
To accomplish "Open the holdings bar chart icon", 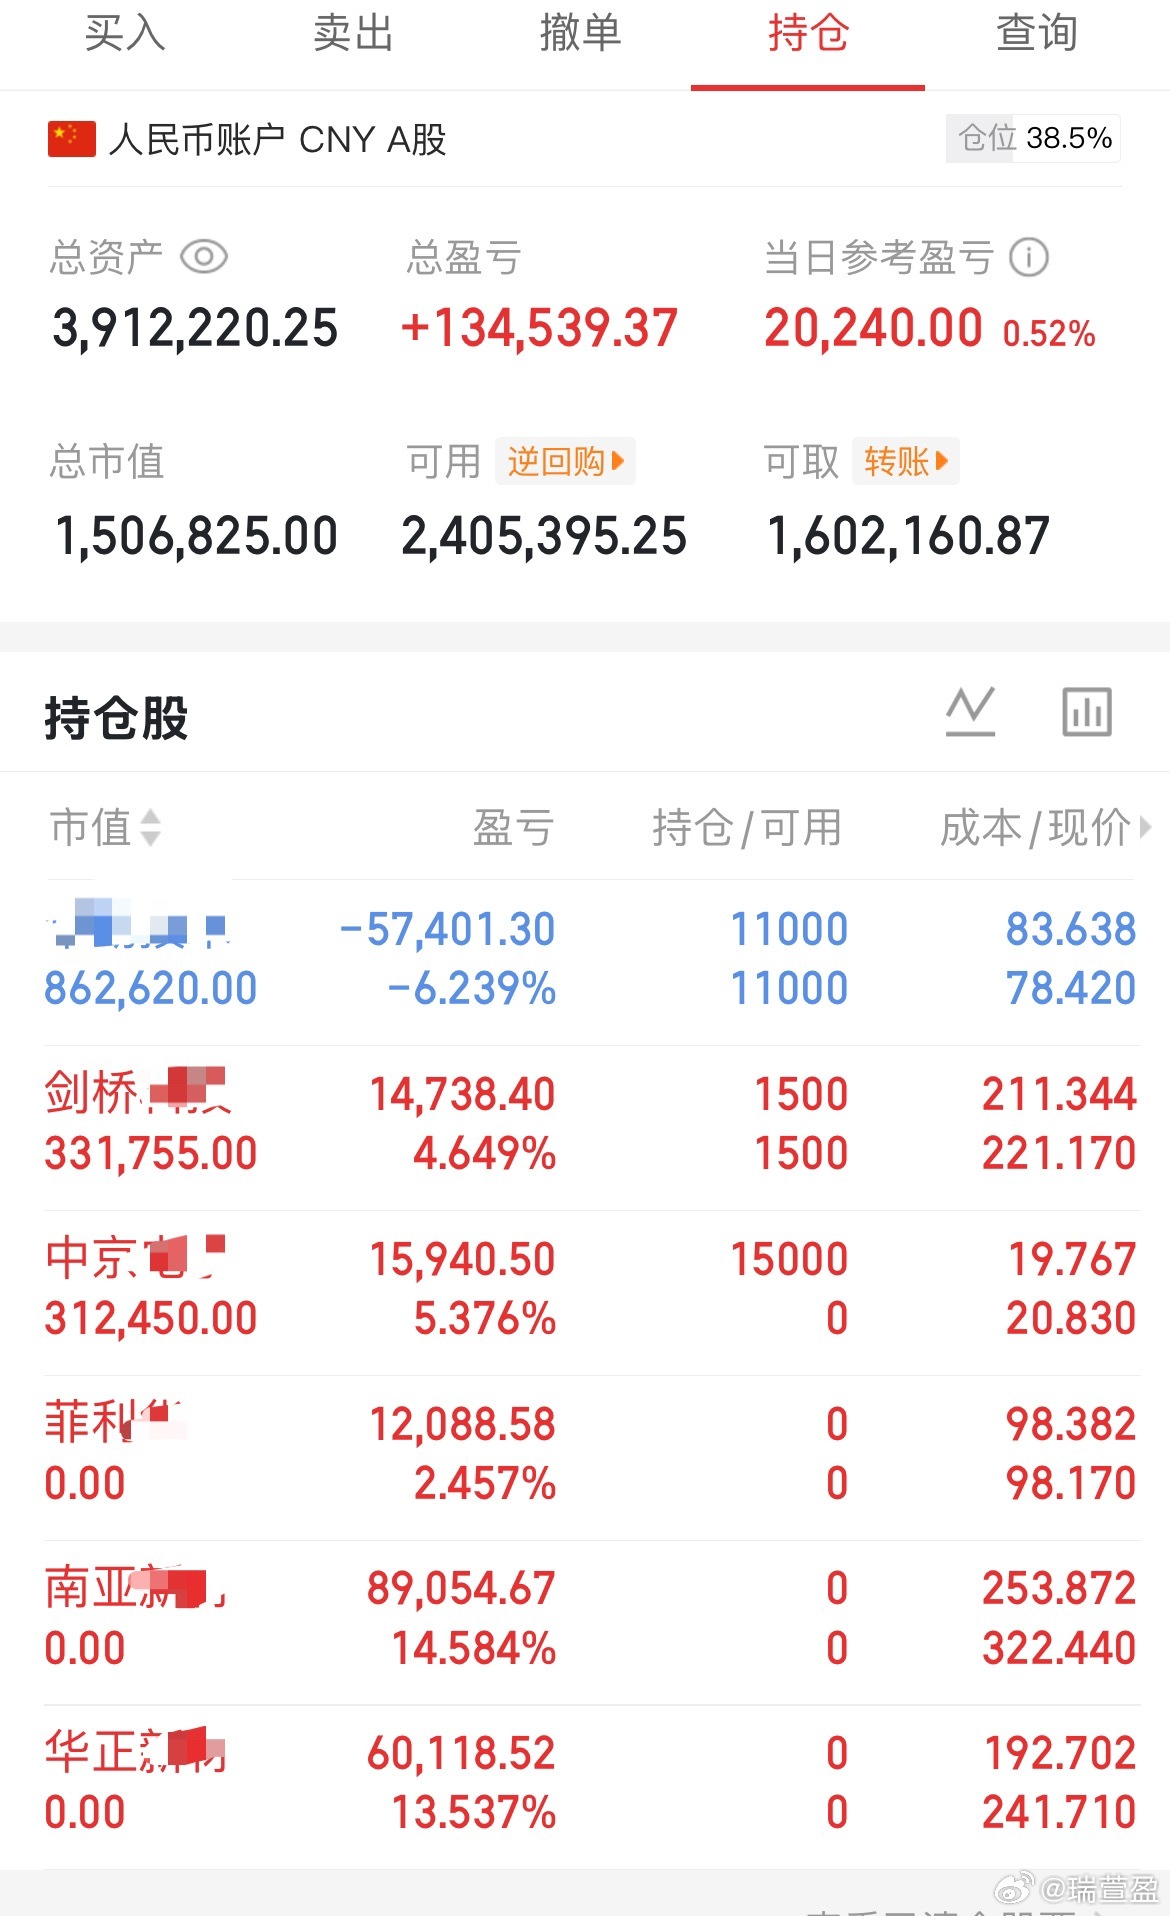I will (x=1086, y=712).
